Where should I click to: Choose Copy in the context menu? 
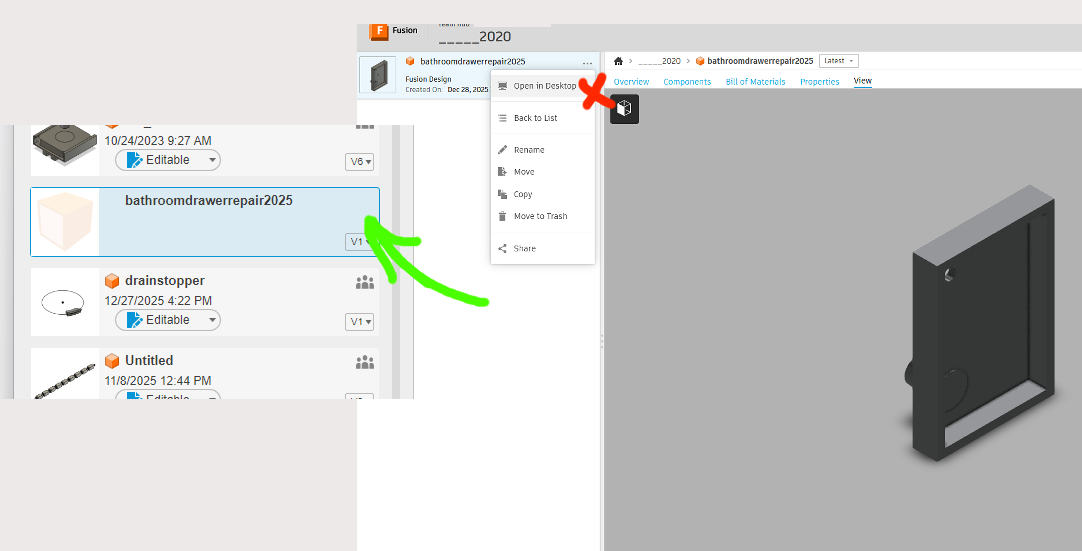pos(543,194)
